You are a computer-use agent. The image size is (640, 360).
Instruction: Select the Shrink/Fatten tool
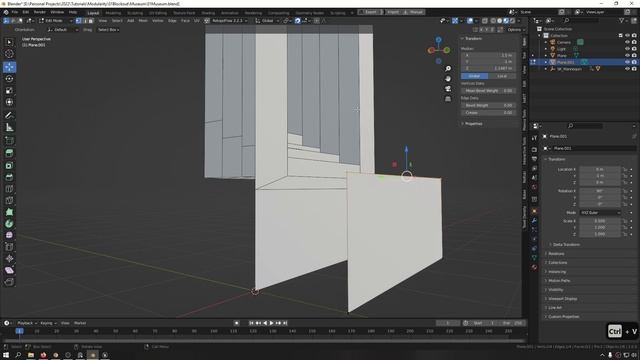pos(9,258)
